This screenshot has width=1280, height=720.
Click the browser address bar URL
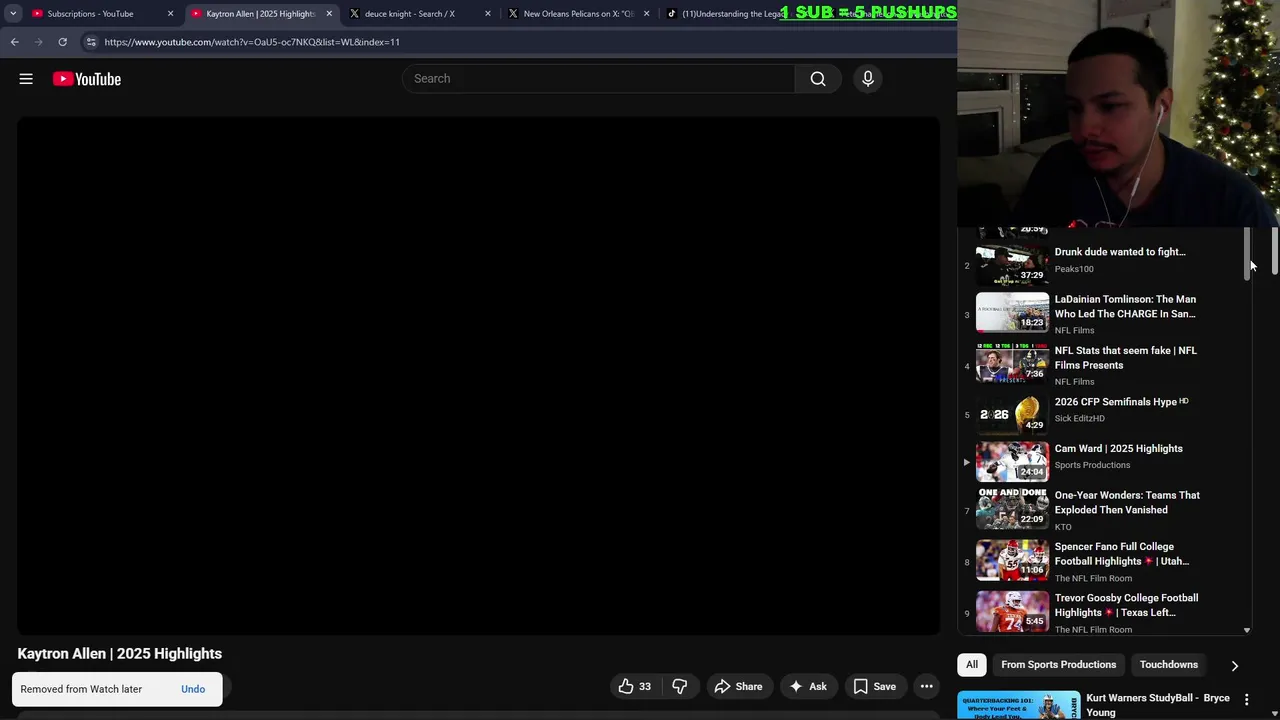click(x=252, y=42)
